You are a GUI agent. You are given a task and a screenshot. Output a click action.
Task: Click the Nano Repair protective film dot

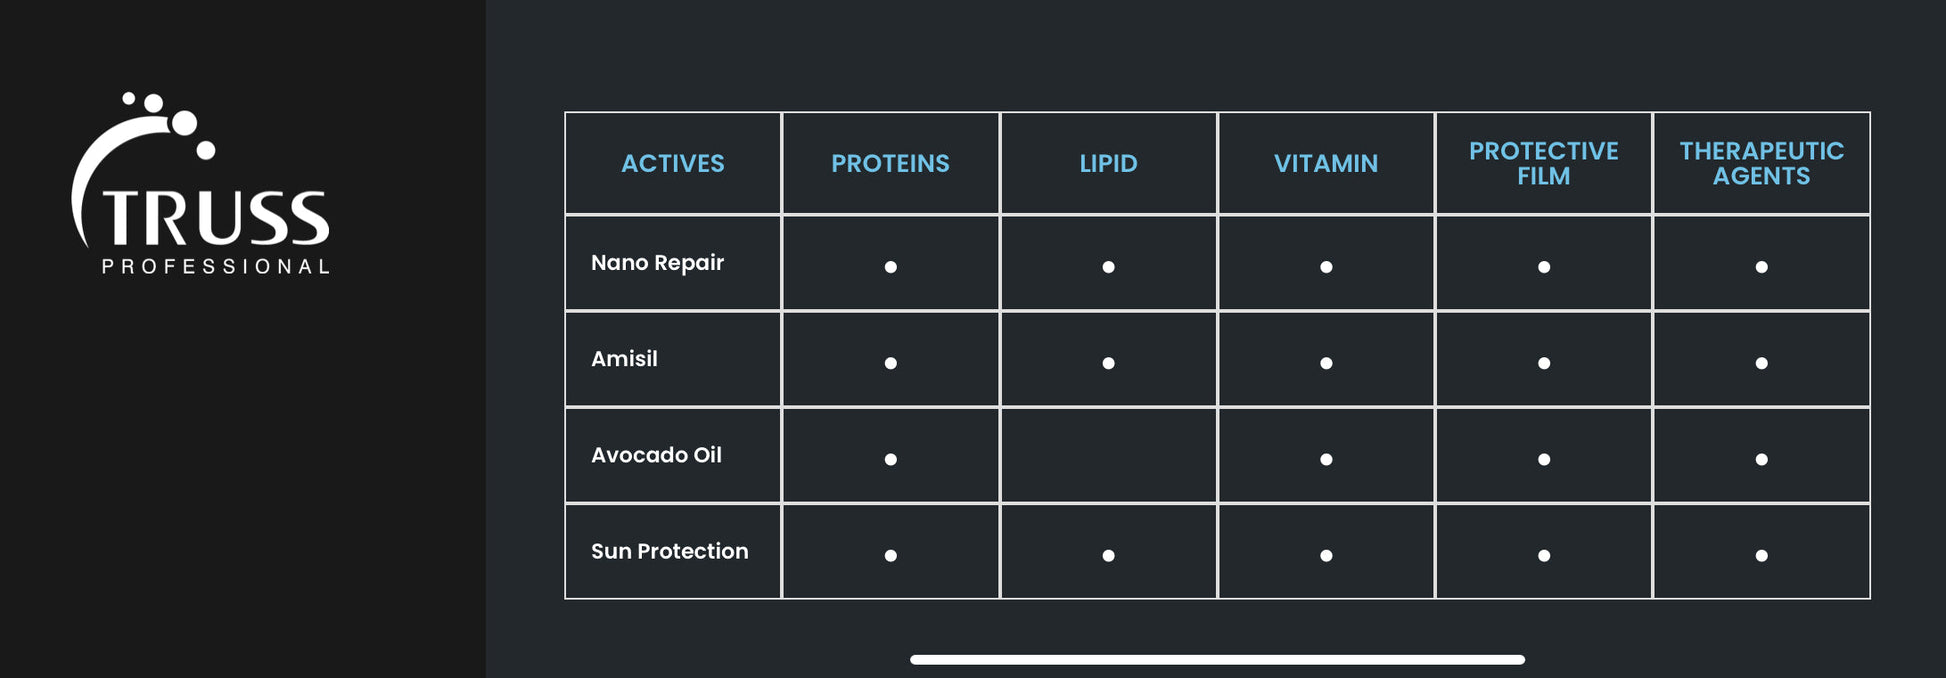coord(1544,267)
